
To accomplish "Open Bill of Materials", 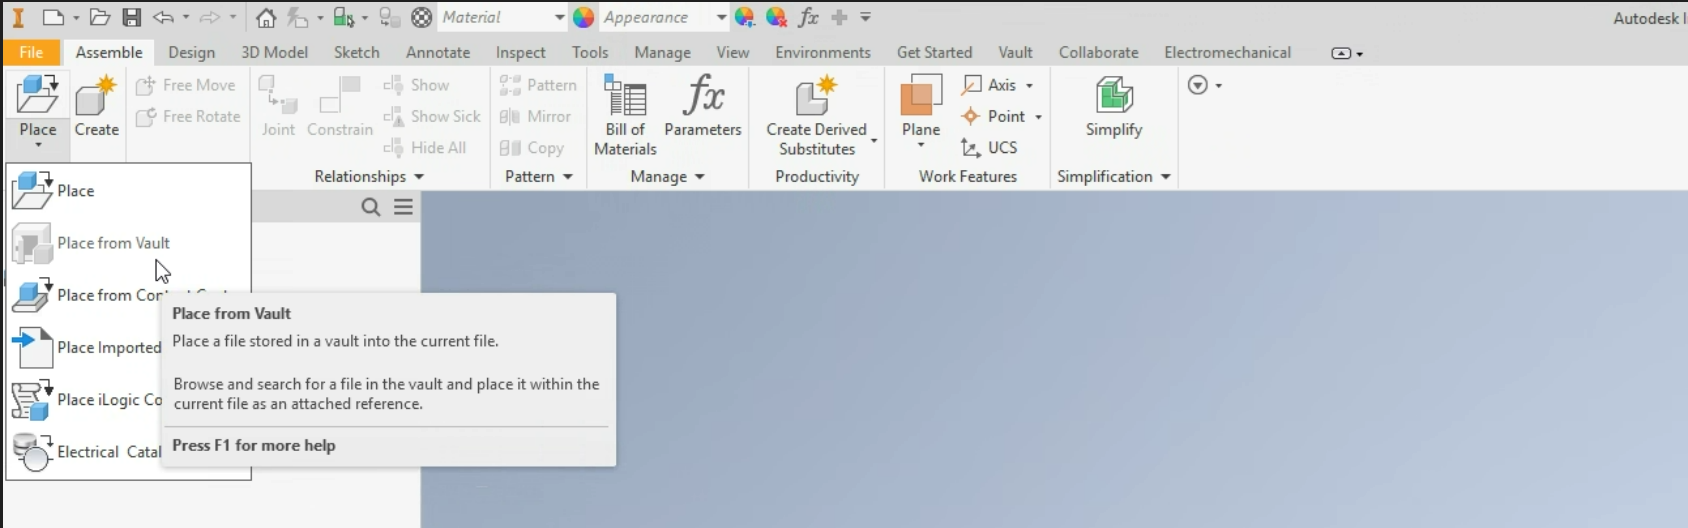I will [625, 116].
